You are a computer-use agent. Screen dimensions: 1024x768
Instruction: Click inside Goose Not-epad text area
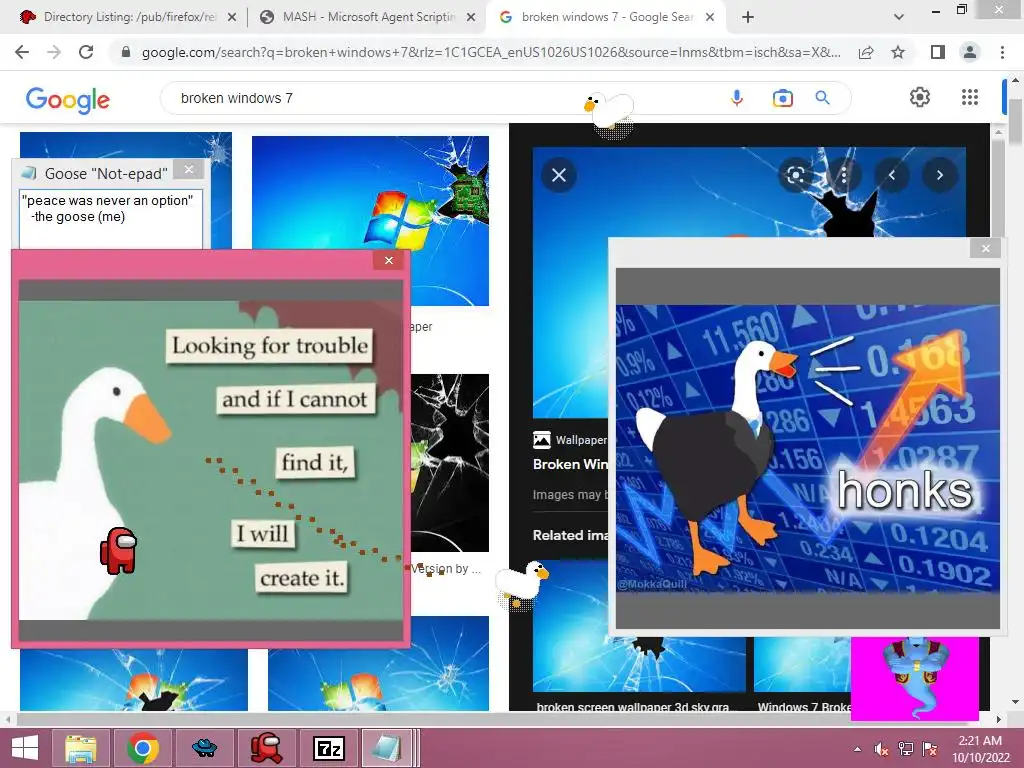[x=110, y=219]
